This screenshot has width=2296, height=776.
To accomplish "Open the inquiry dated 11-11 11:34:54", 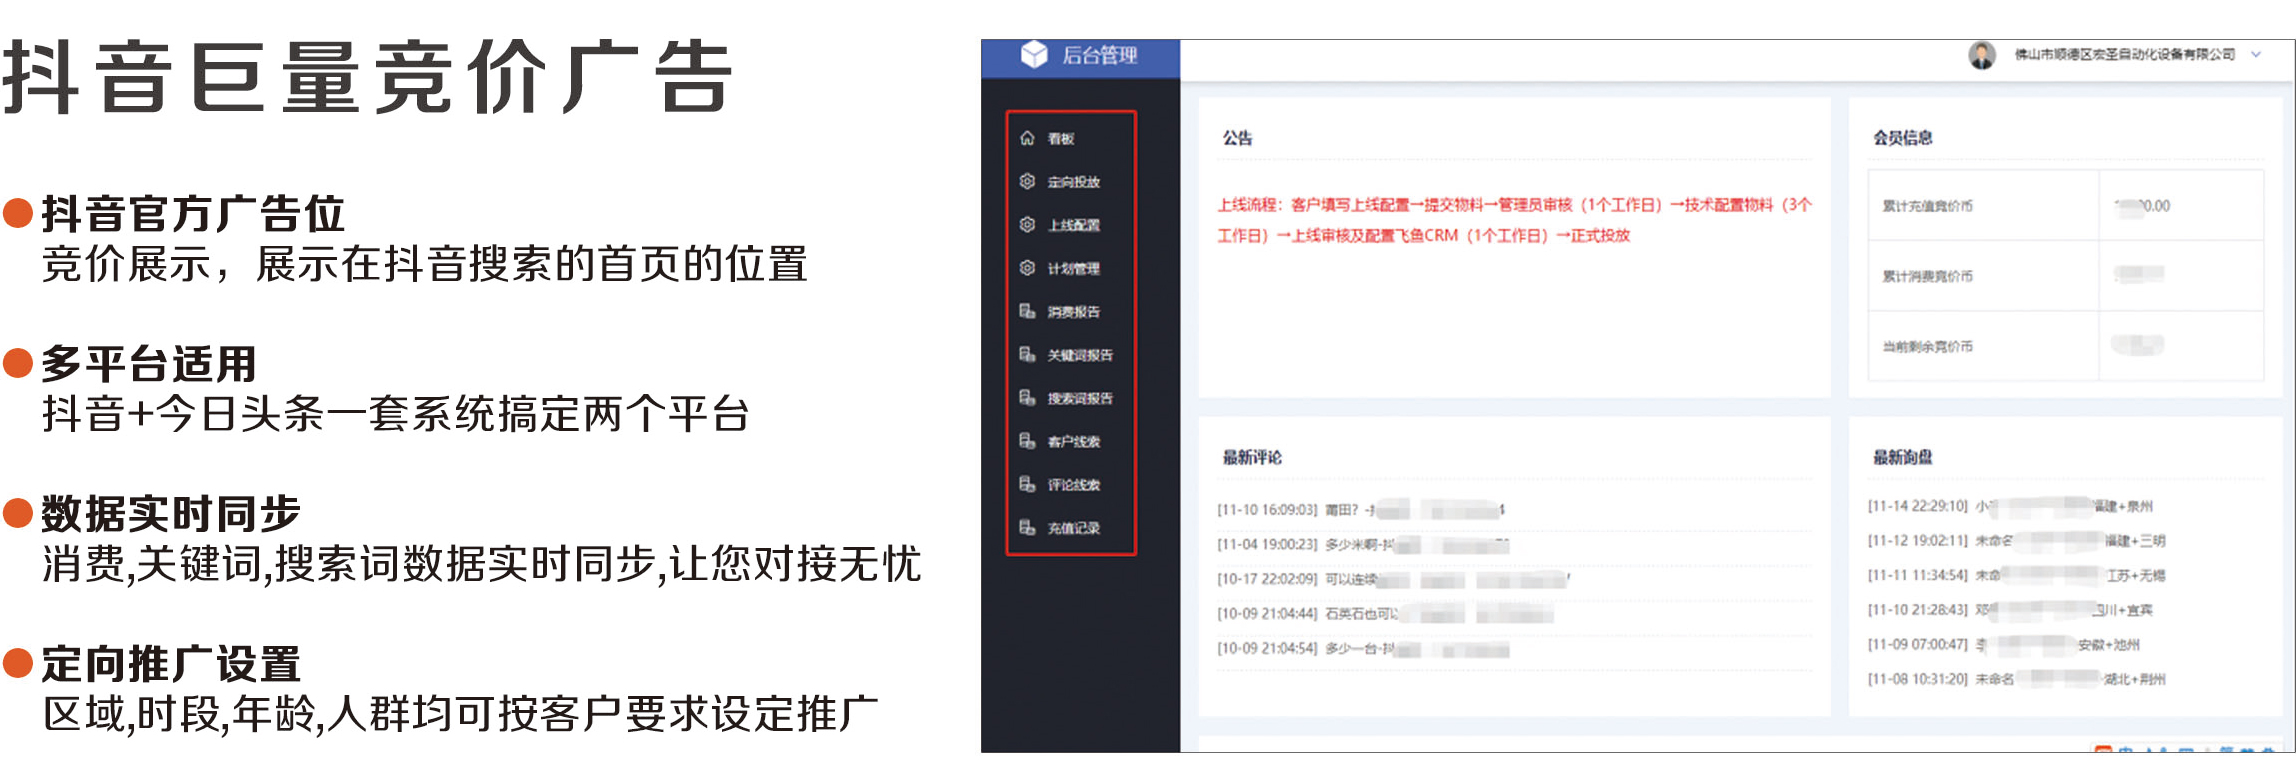I will click(x=2016, y=575).
